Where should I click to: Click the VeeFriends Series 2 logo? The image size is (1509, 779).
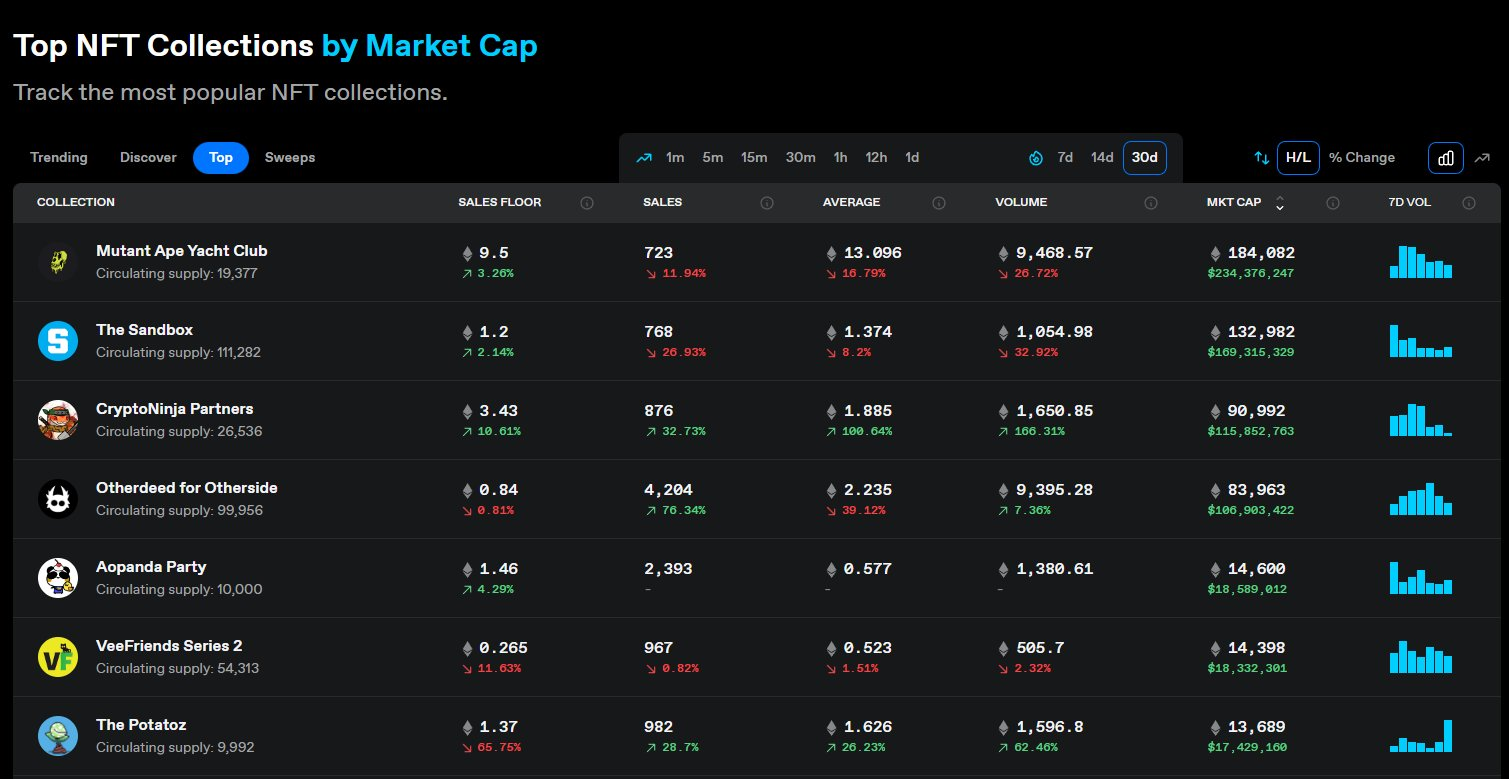click(58, 657)
